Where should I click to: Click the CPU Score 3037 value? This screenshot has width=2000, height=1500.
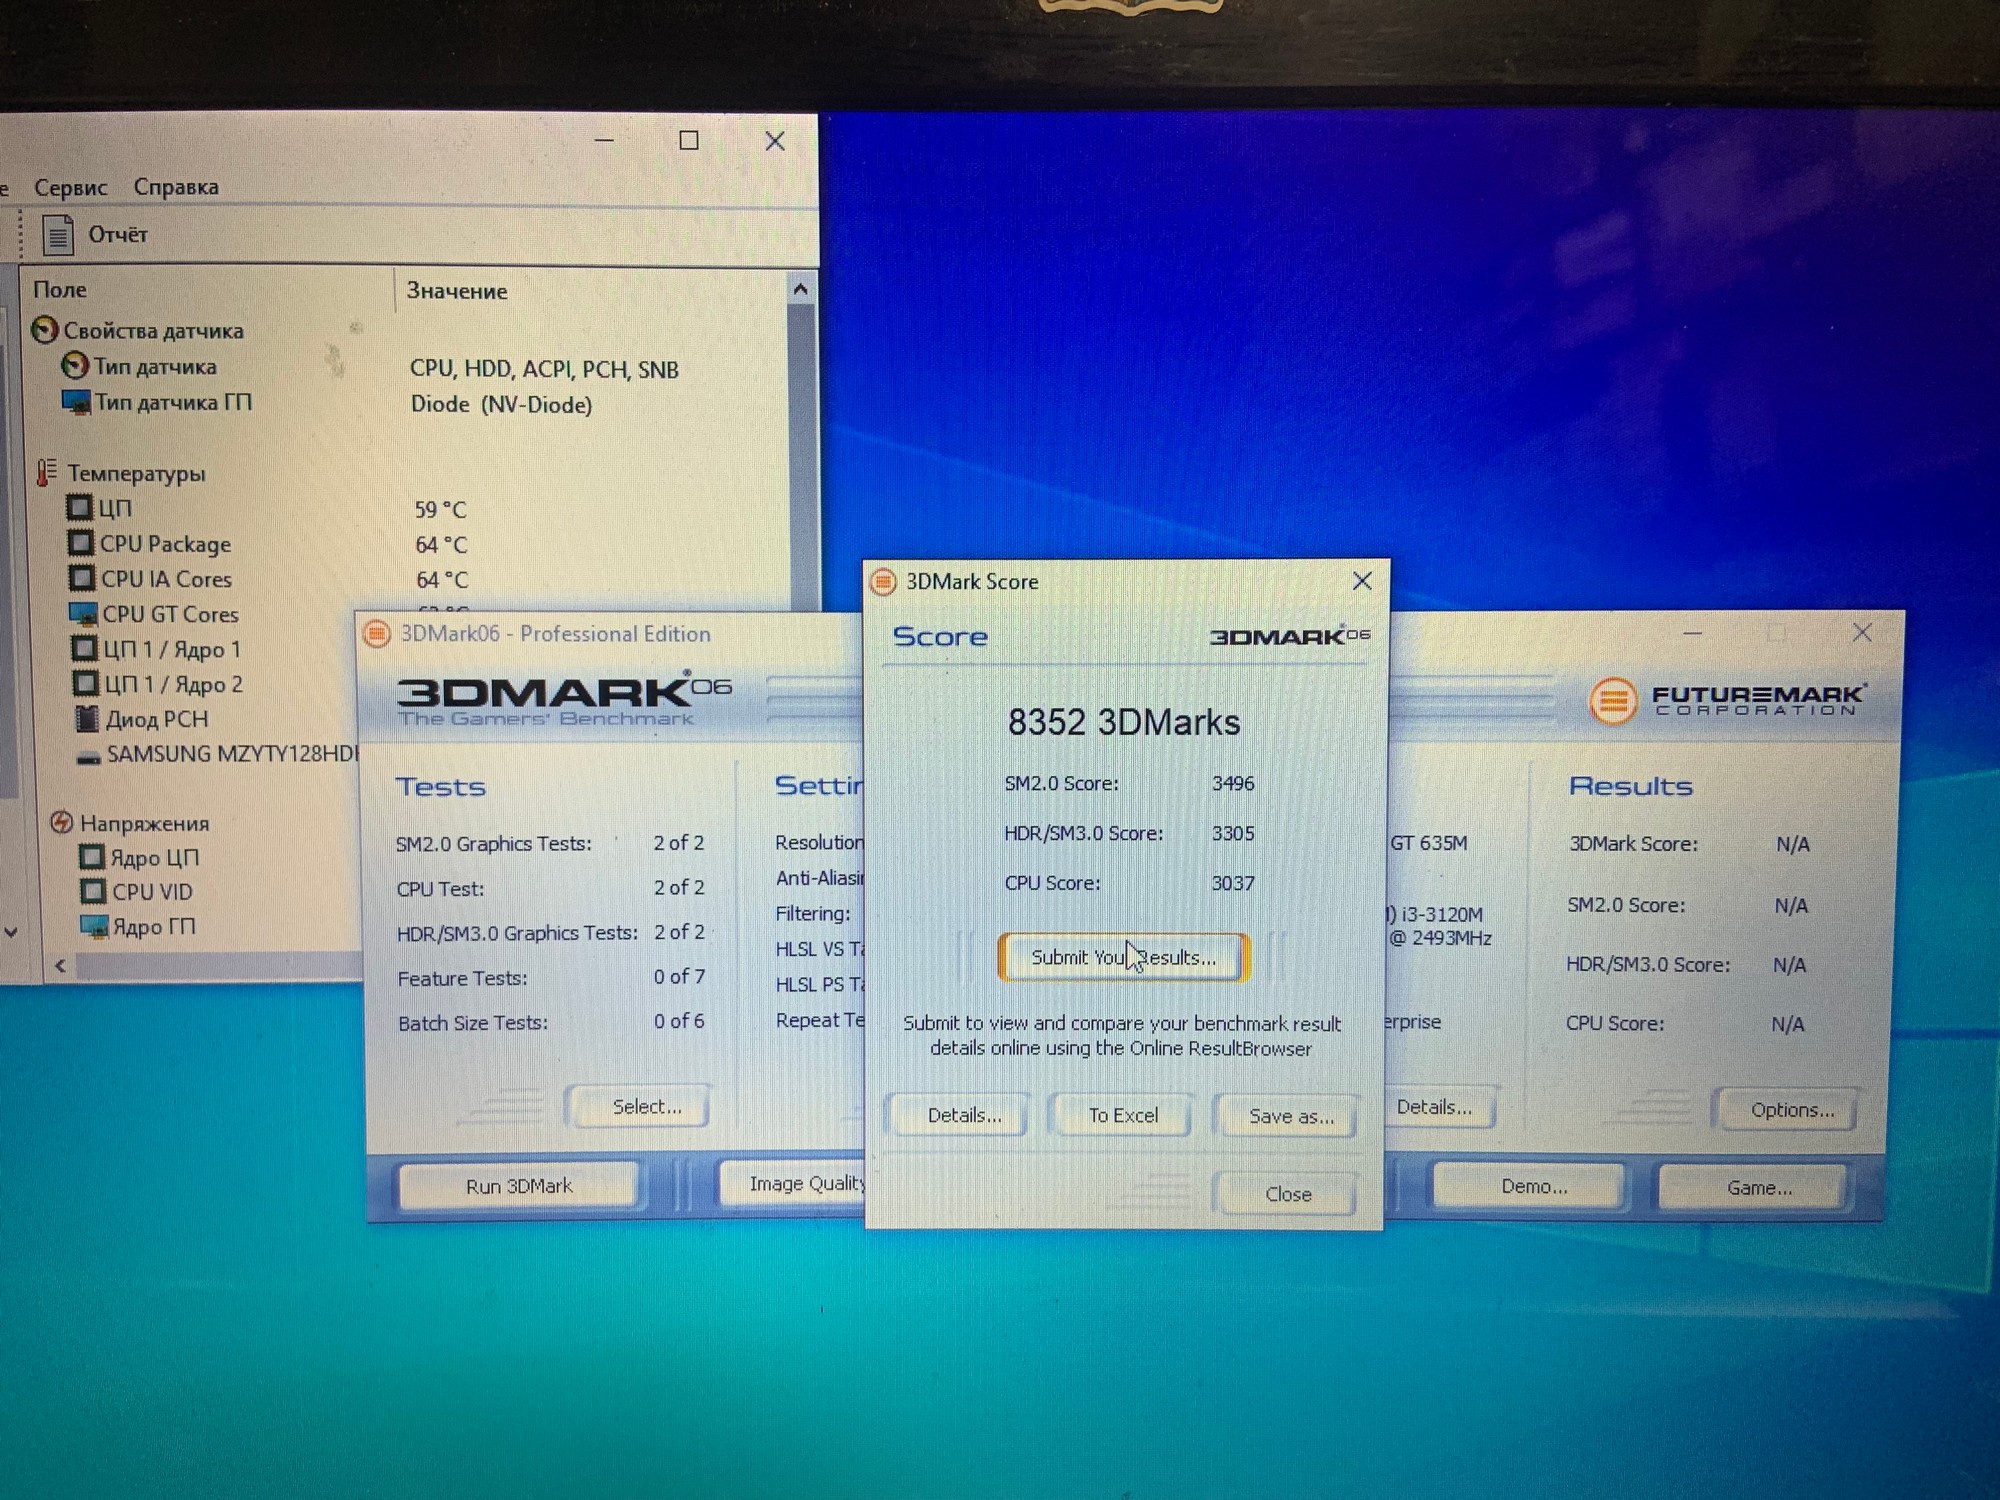coord(1233,884)
